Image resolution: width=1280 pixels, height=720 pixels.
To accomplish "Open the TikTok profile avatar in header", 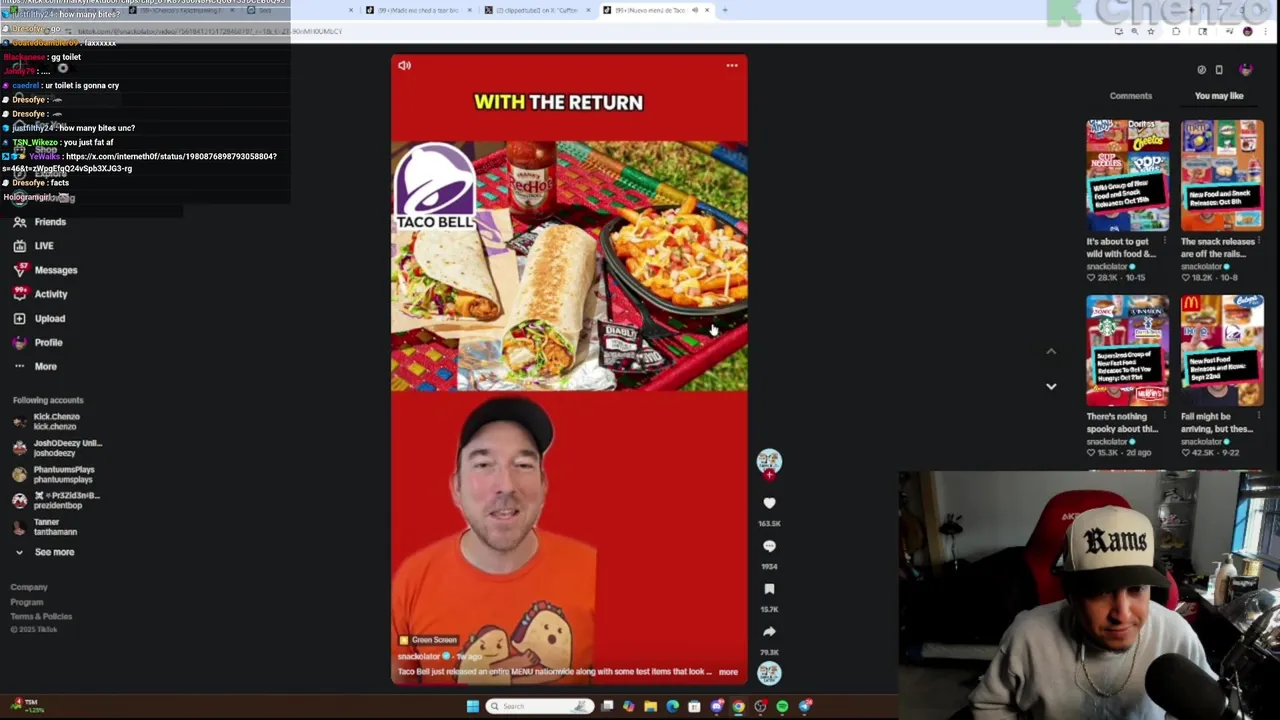I will [x=1246, y=69].
